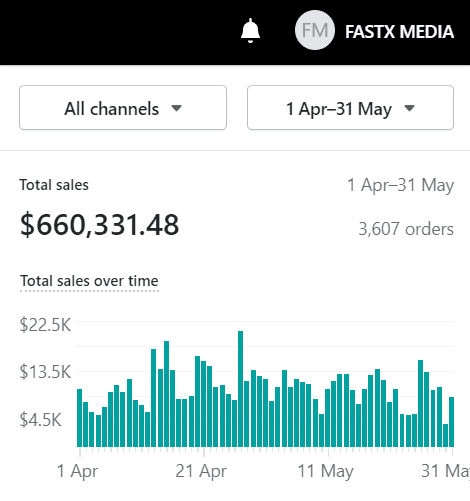Click the 3,607 orders text
Screen dimensions: 470x501
pos(406,229)
